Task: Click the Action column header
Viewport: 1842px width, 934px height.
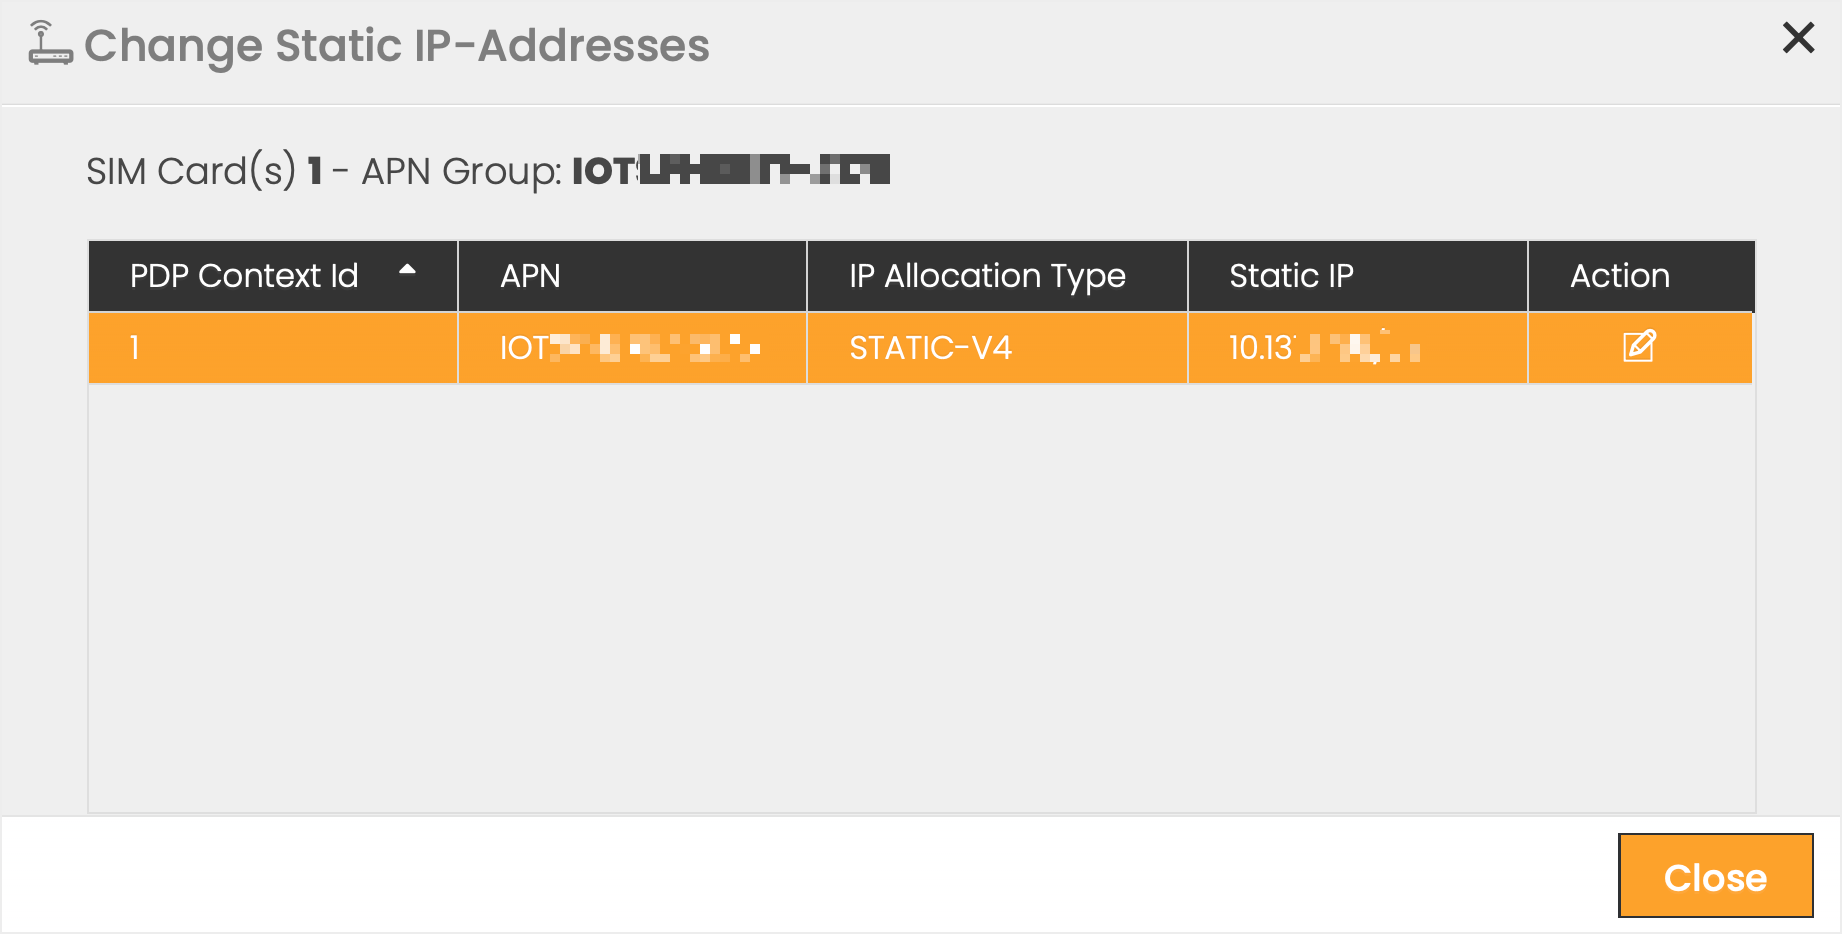Action: point(1619,276)
